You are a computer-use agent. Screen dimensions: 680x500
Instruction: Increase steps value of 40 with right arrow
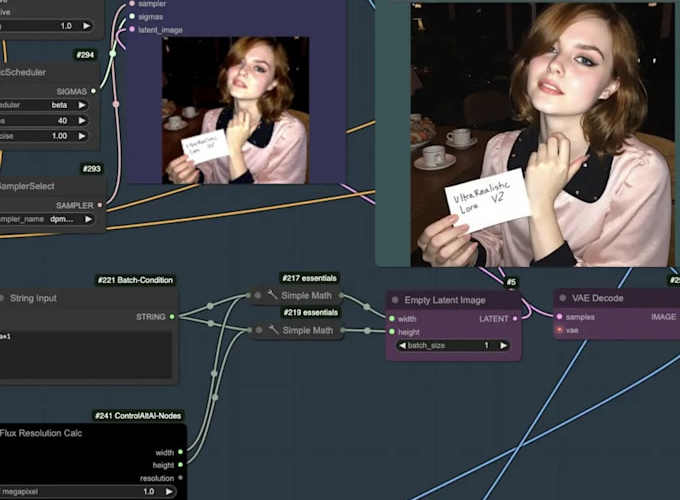click(82, 120)
